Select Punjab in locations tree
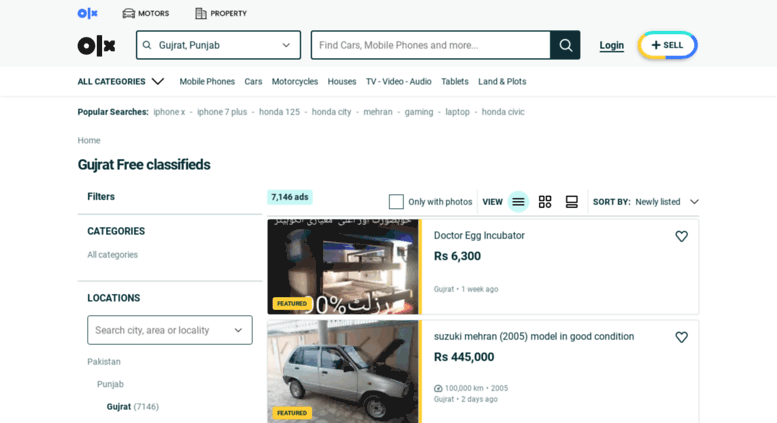Viewport: 777px width, 423px height. tap(111, 384)
